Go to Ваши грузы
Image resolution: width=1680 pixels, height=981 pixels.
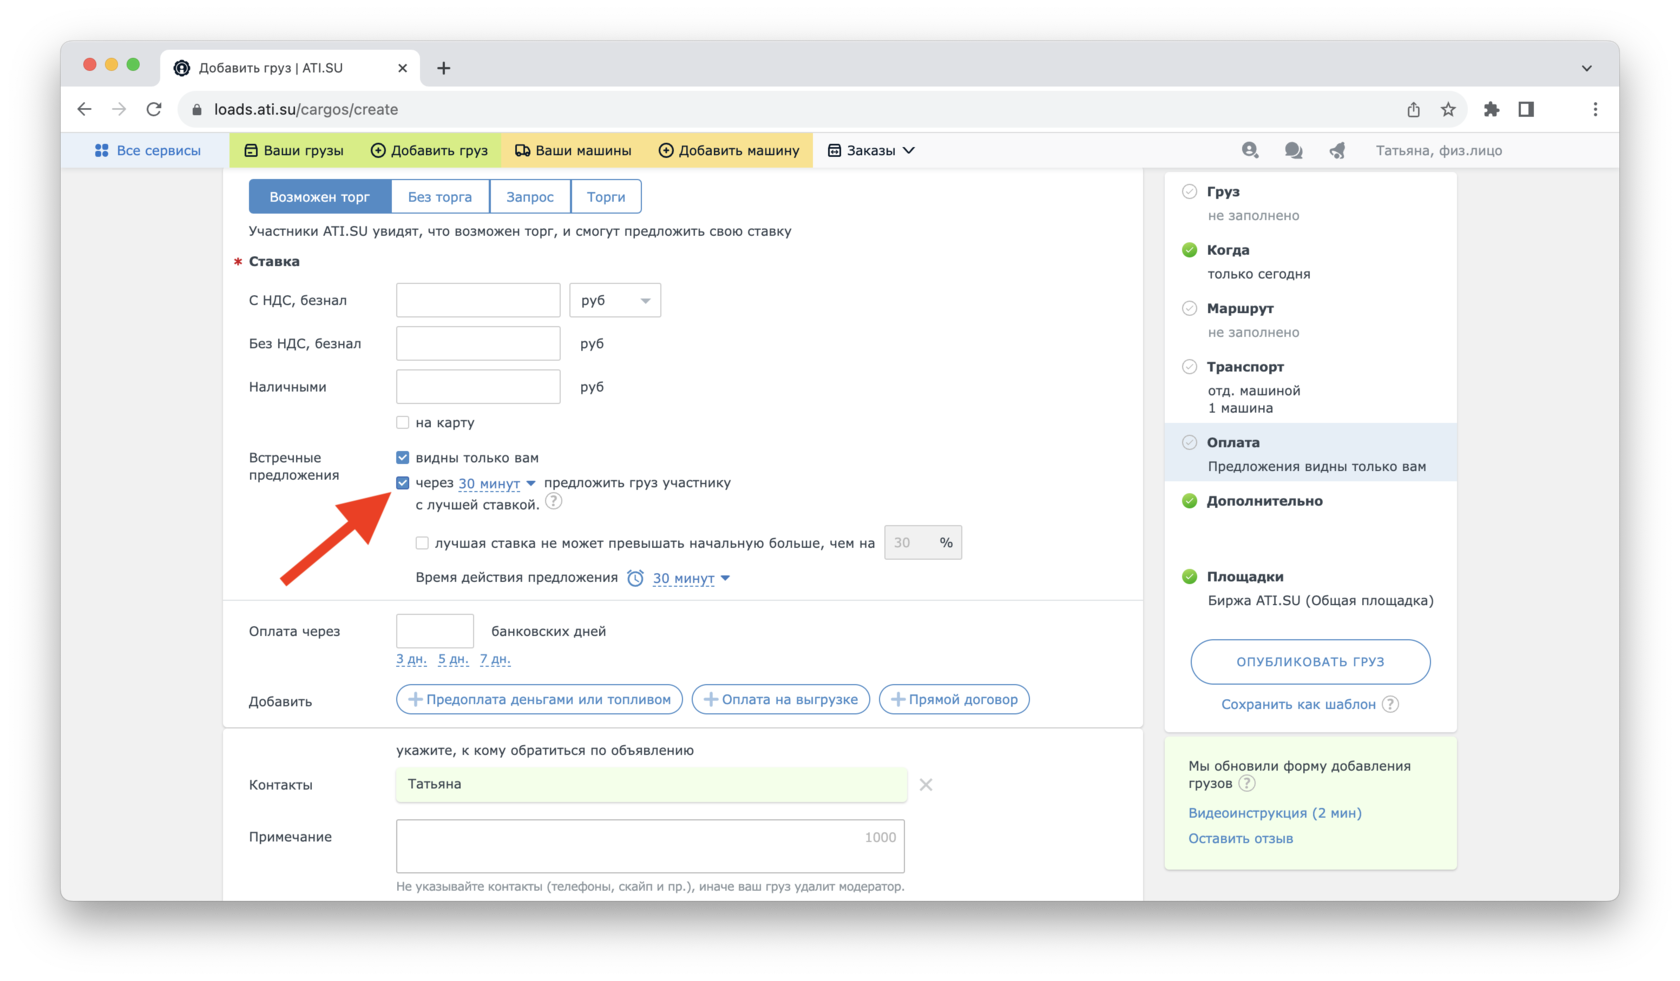tap(294, 150)
